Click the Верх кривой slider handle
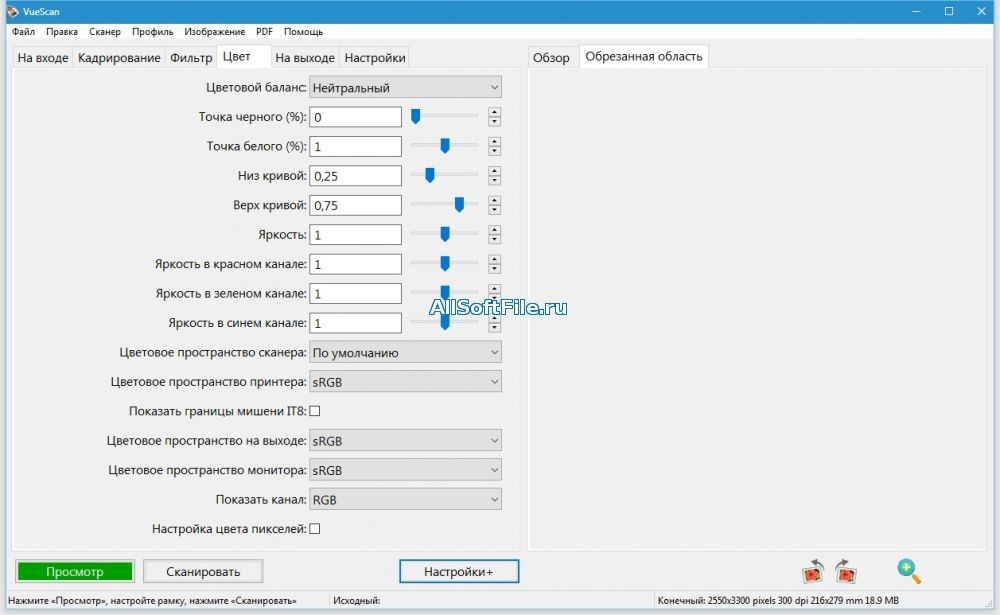Image resolution: width=1000 pixels, height=615 pixels. pyautogui.click(x=459, y=205)
